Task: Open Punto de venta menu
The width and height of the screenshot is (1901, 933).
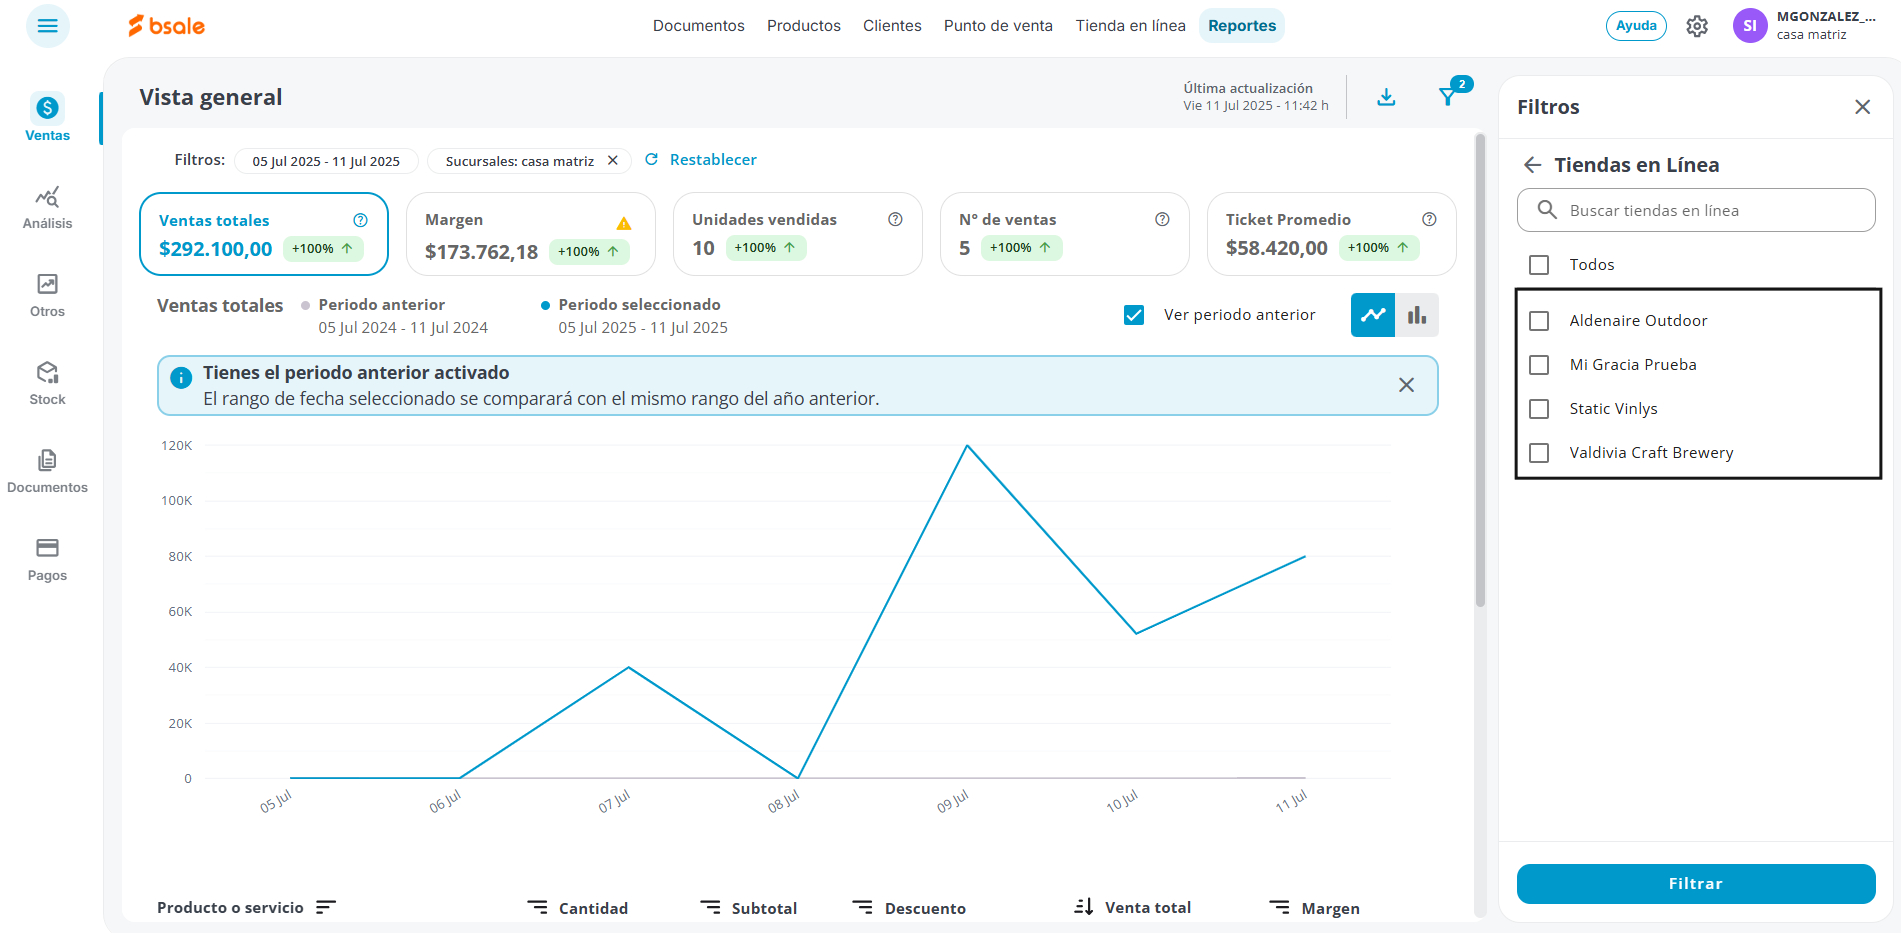Action: click(998, 26)
